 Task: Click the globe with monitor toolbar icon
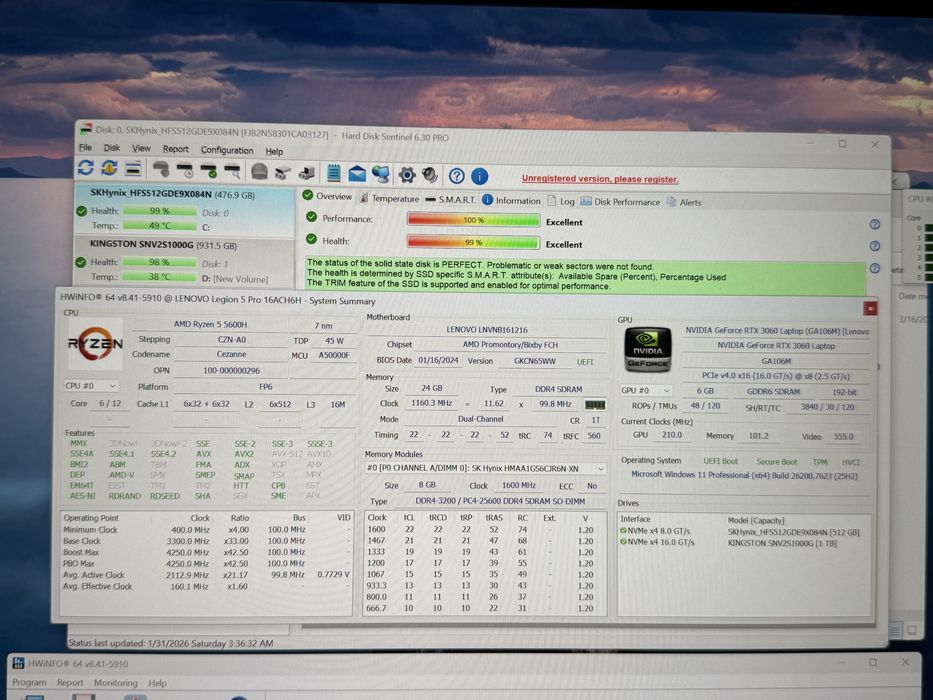click(x=381, y=174)
